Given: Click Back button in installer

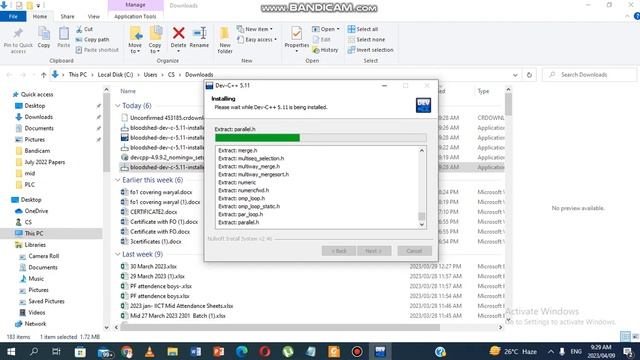Looking at the screenshot, I should (338, 251).
